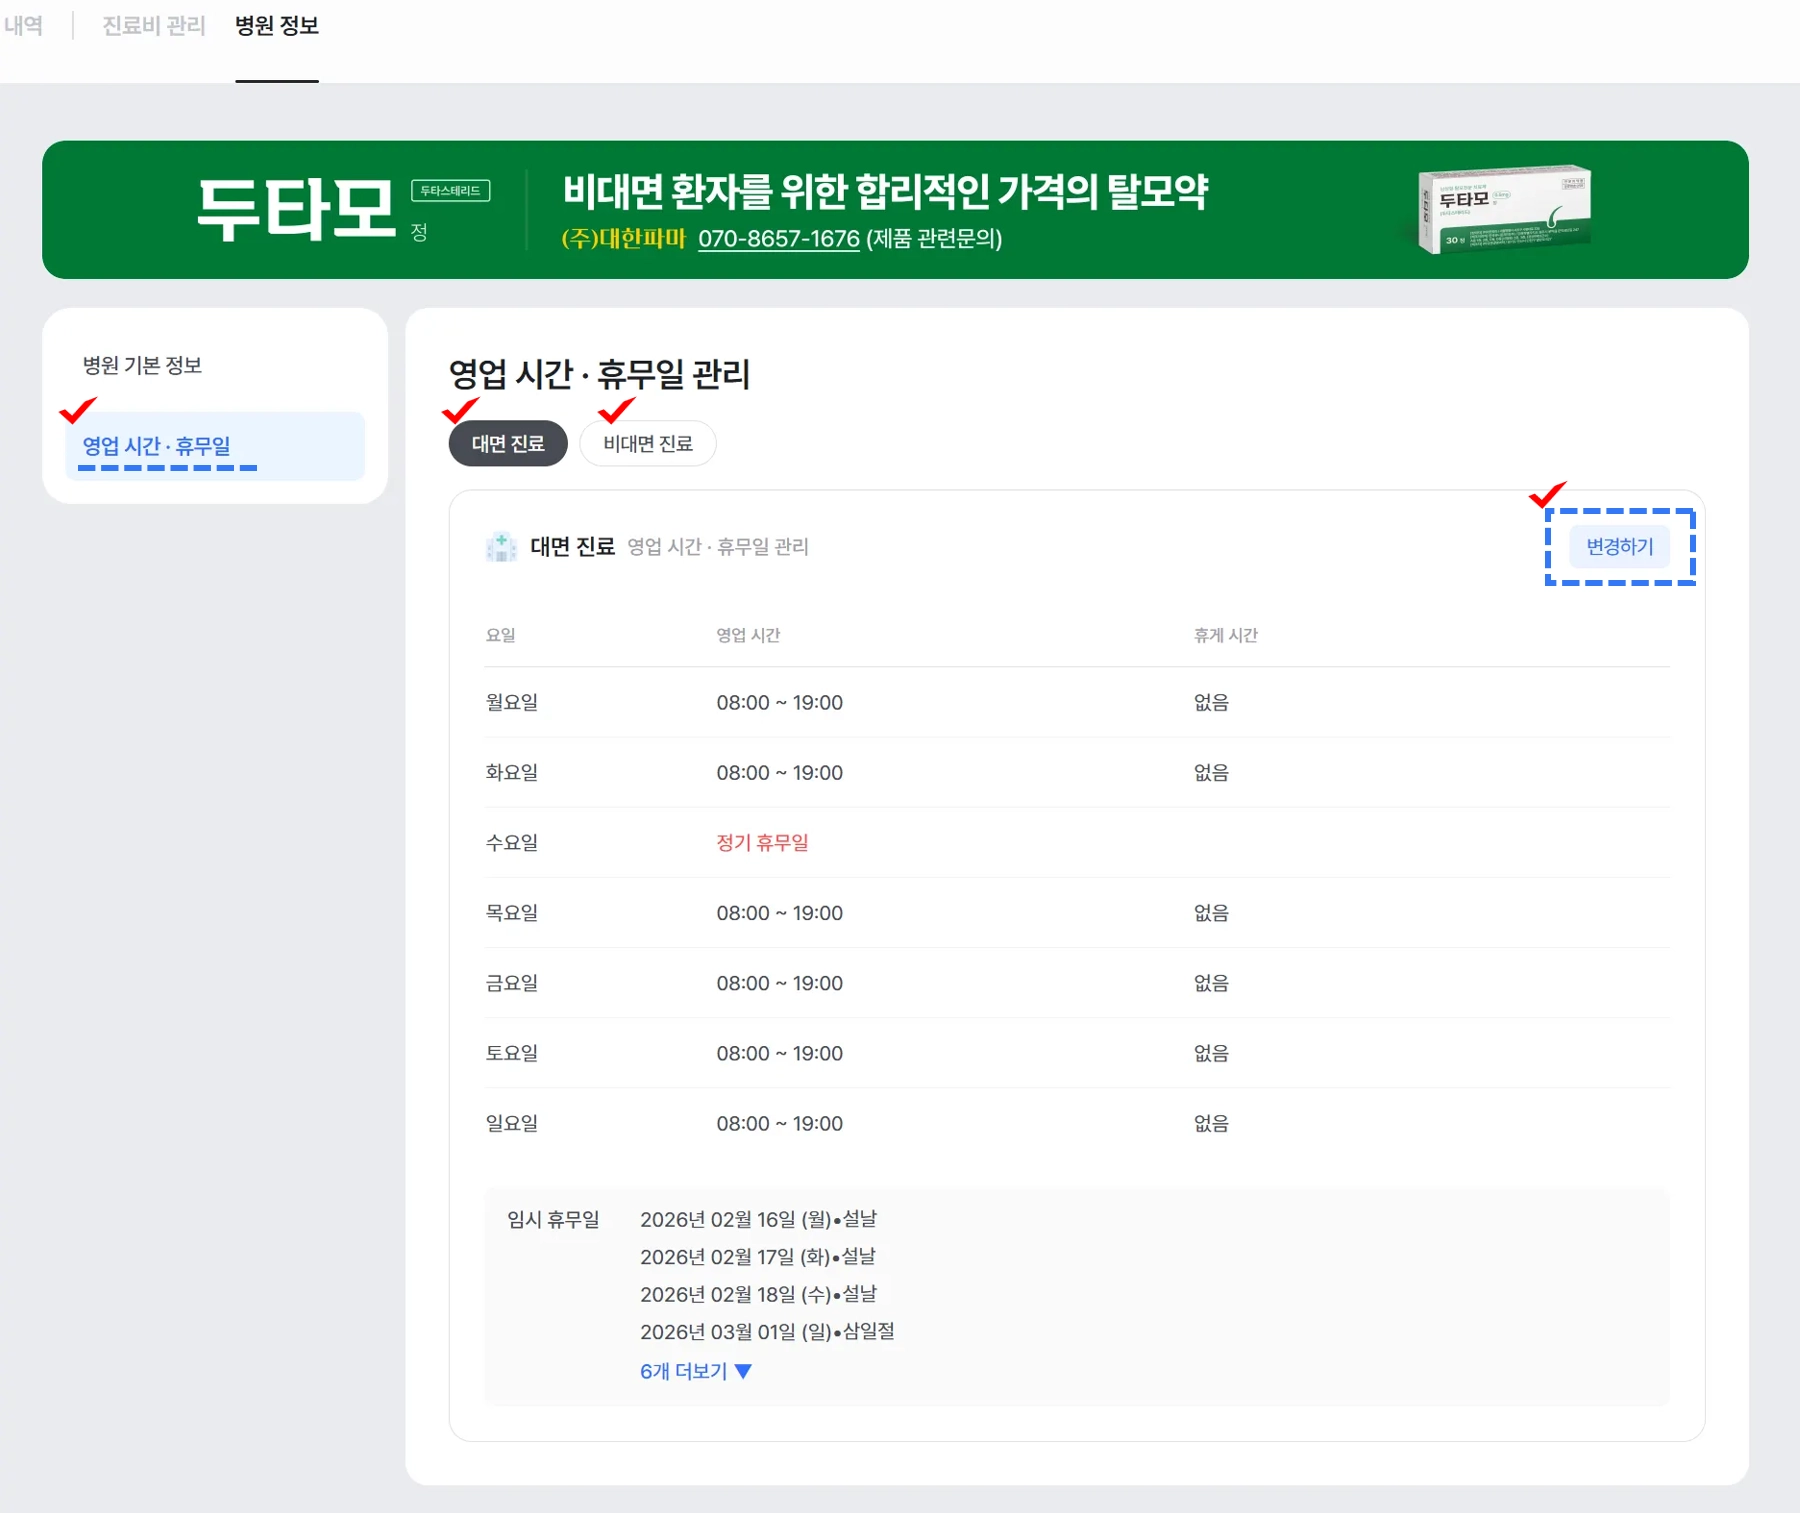Select the 대면 진료 pill toggle
The image size is (1812, 1513).
[507, 444]
